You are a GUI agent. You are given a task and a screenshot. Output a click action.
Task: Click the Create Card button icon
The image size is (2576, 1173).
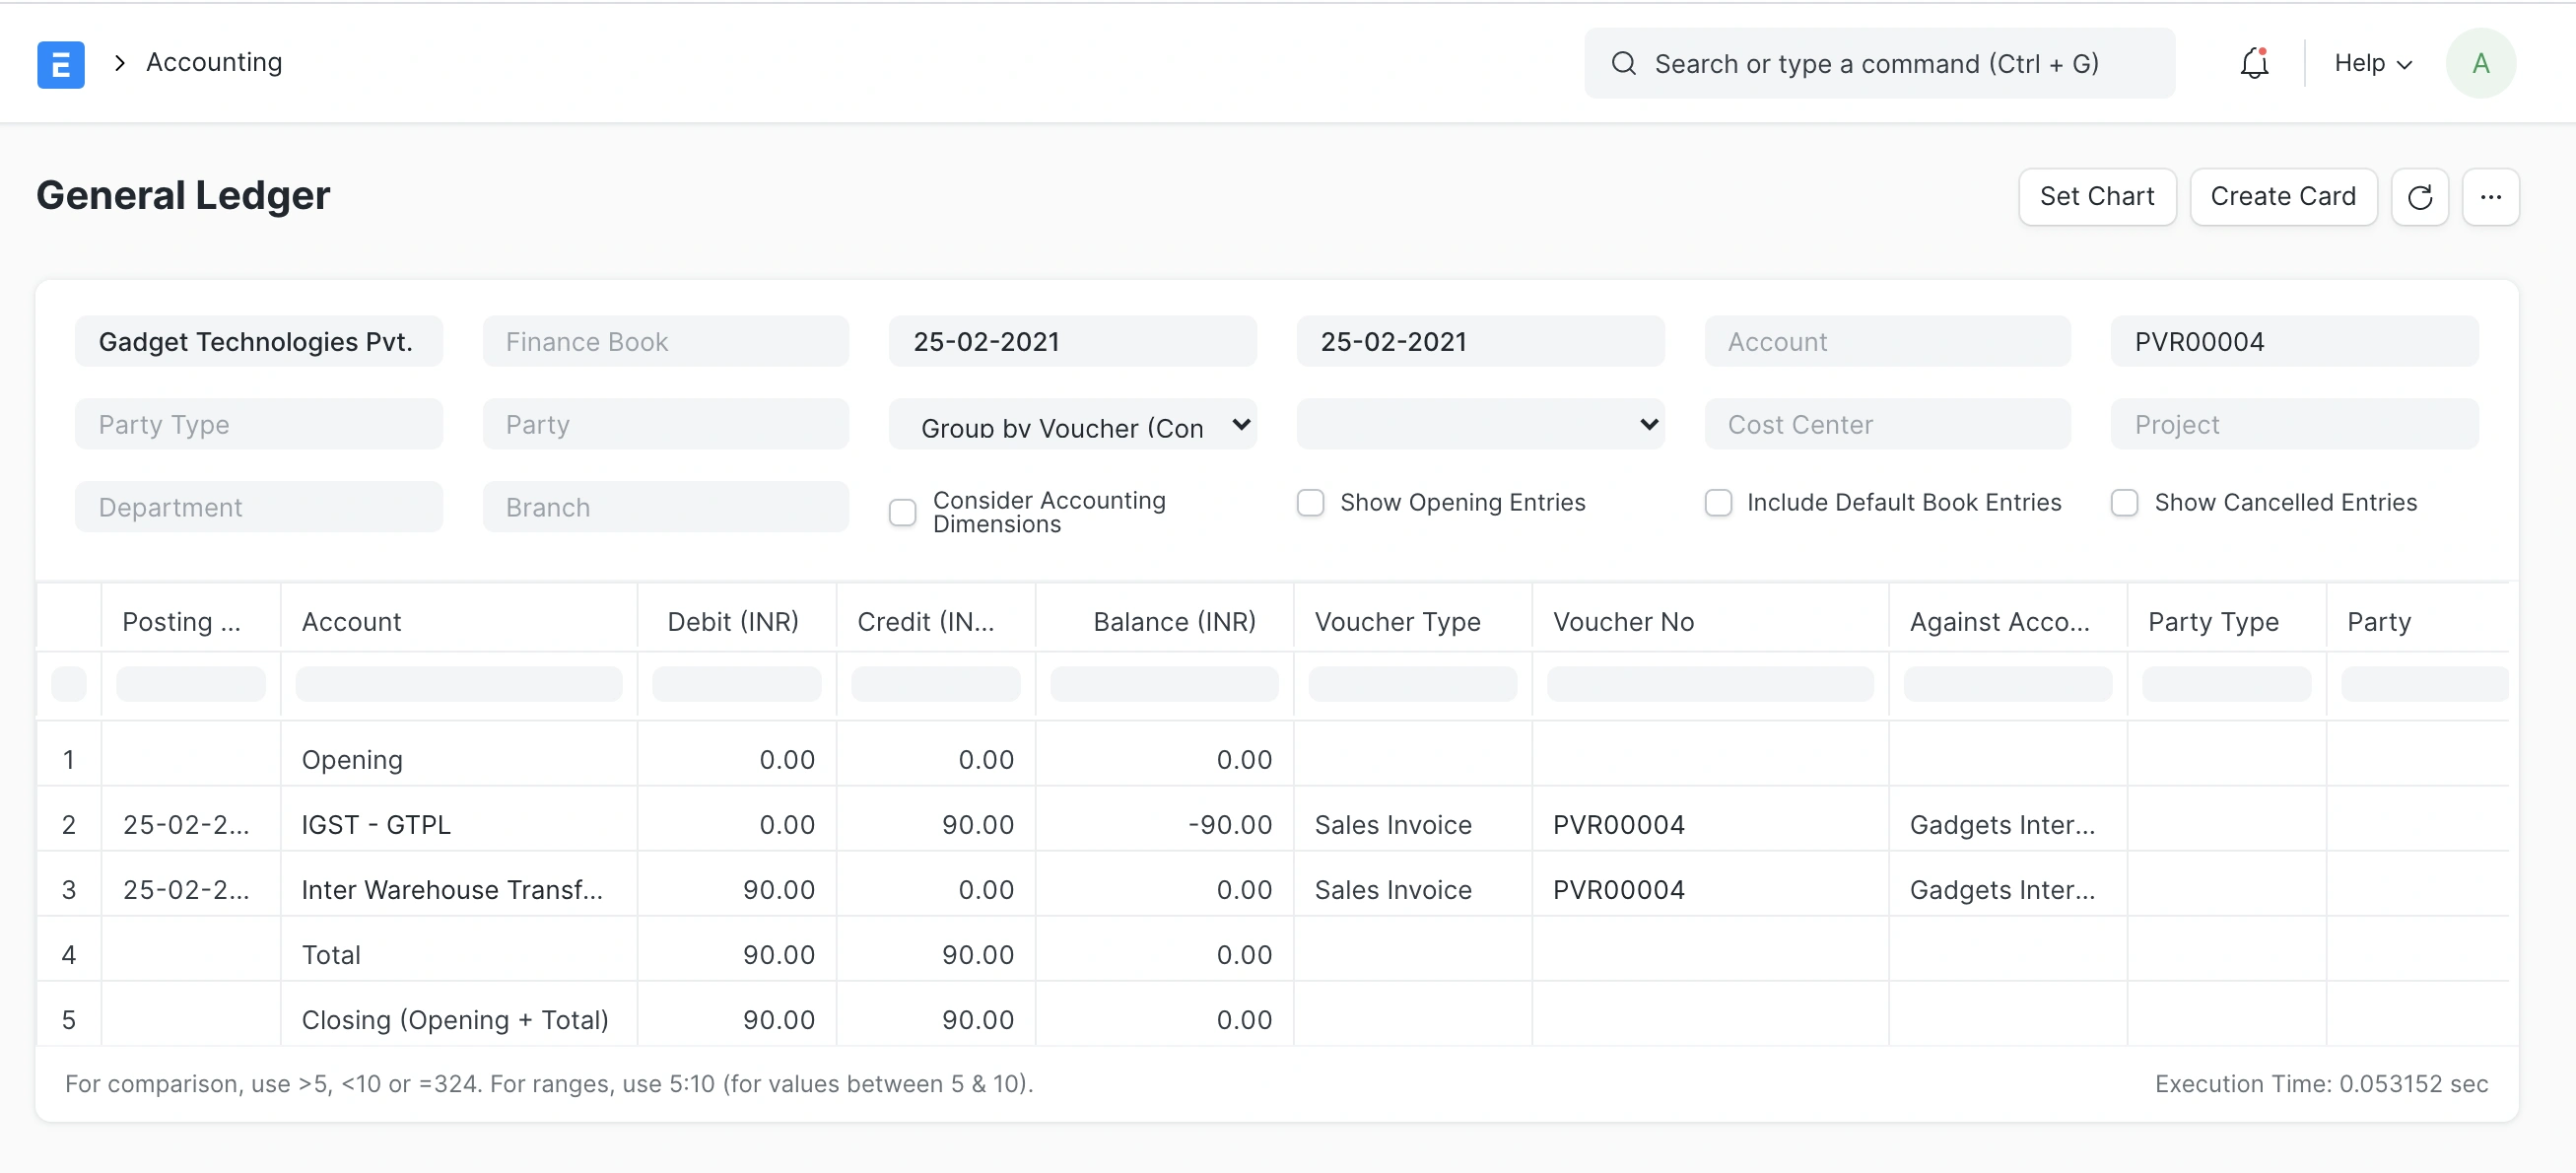(2285, 195)
